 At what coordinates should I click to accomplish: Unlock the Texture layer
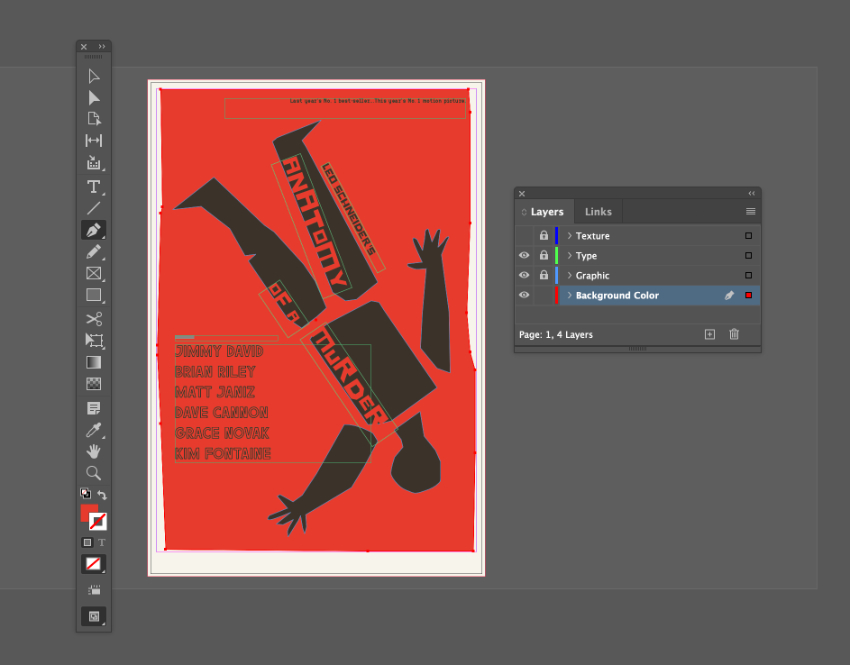point(544,236)
